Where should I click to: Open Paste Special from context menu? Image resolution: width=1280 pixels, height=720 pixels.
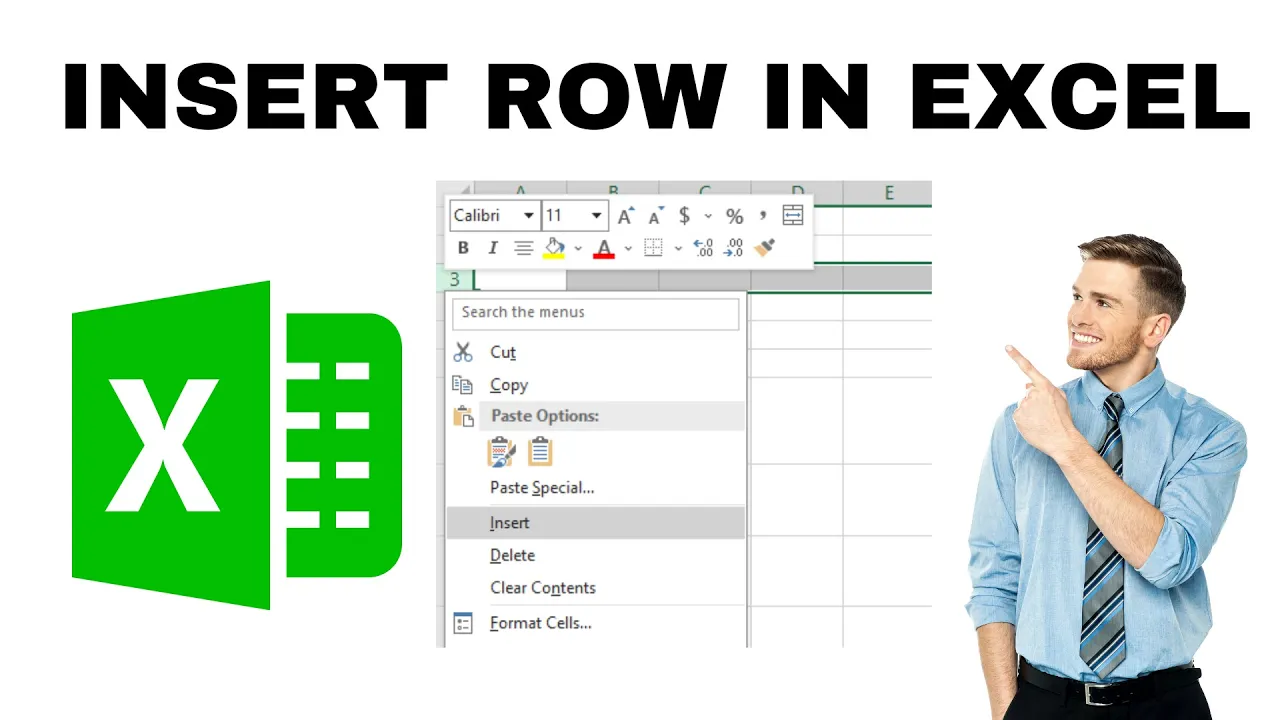pos(596,488)
